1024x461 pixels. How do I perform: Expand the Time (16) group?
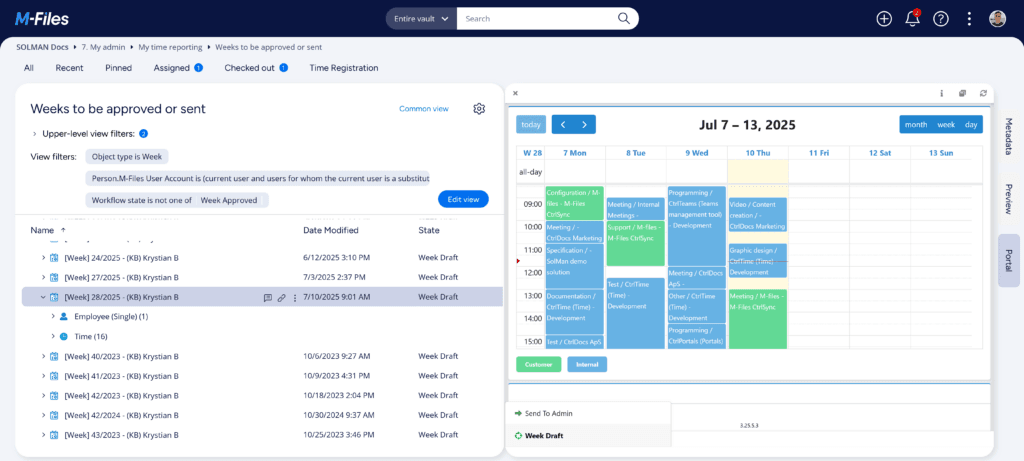(52, 336)
